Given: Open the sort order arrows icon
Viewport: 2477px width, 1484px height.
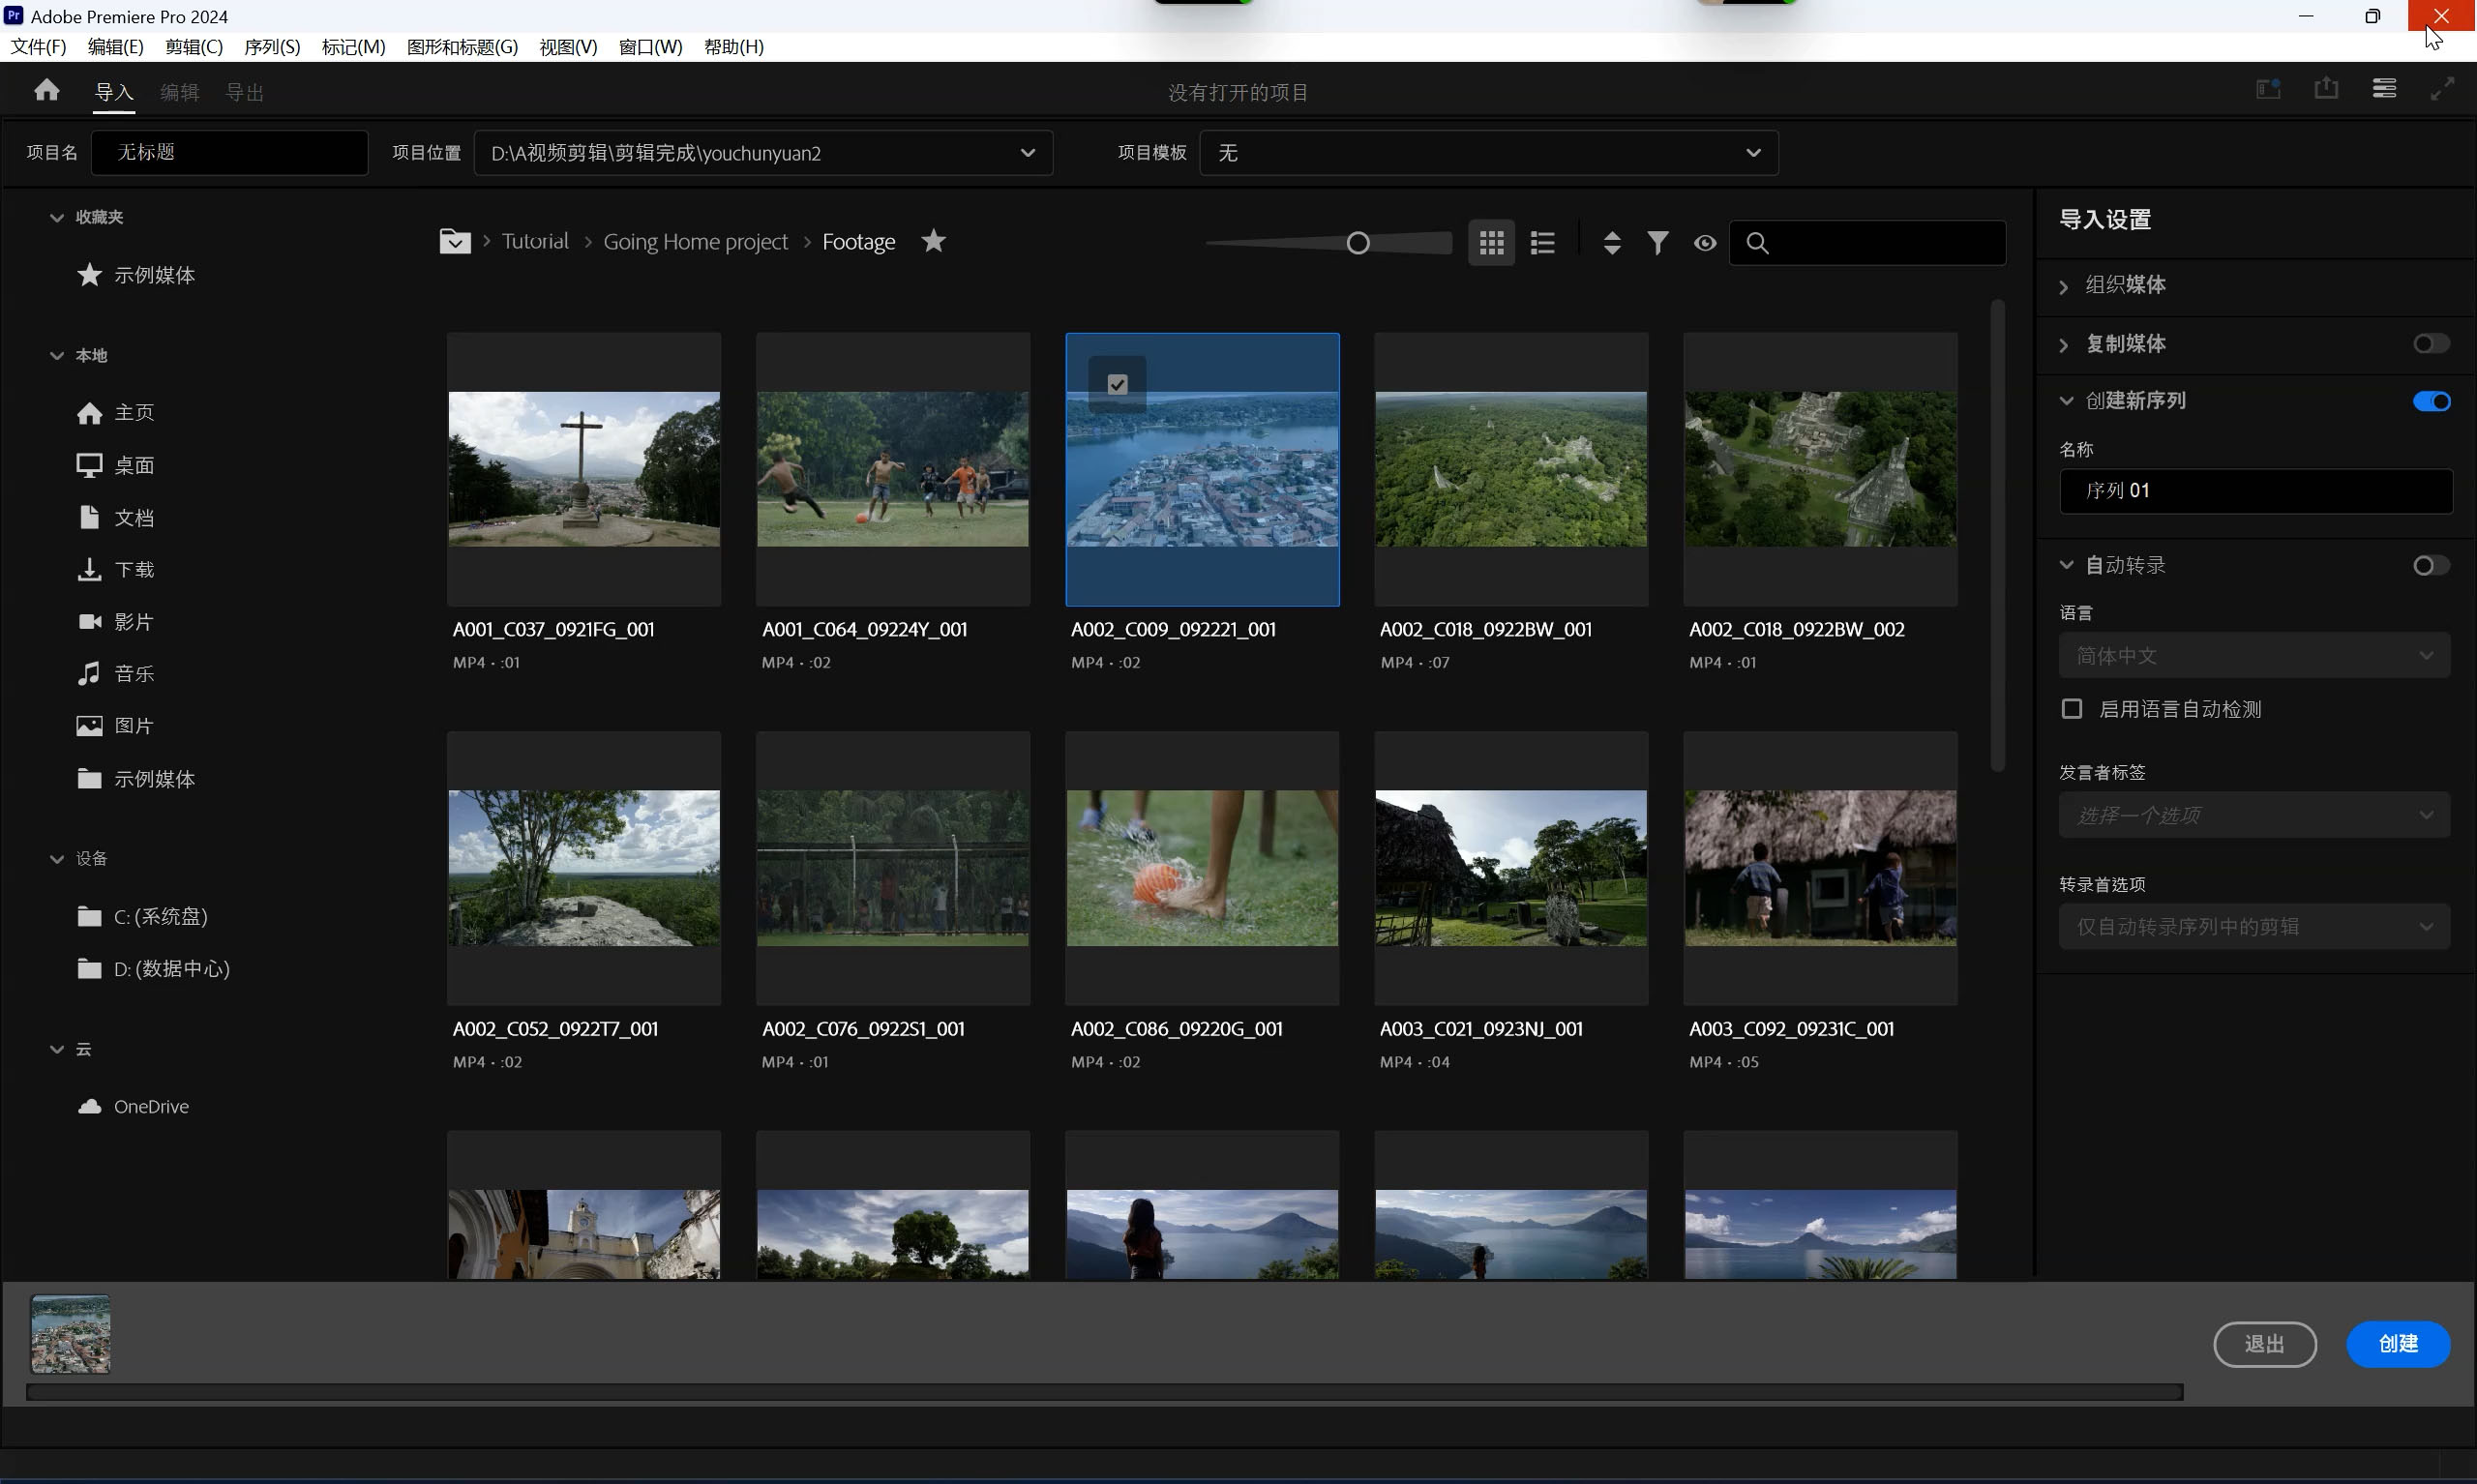Looking at the screenshot, I should tap(1611, 243).
